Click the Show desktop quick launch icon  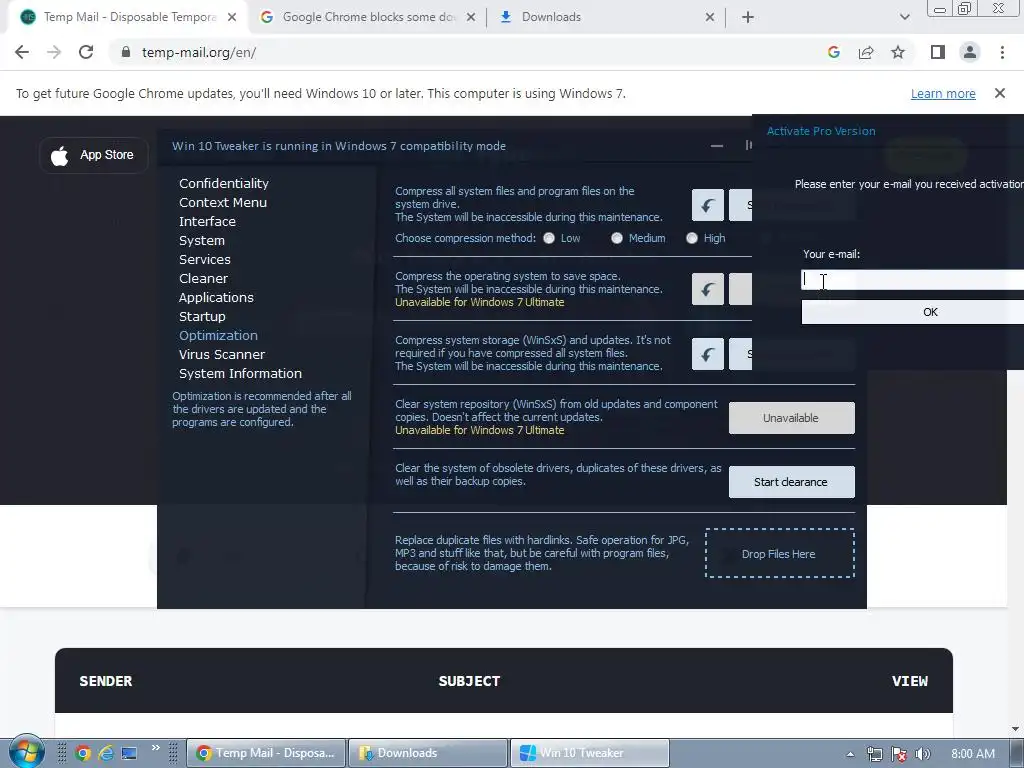coord(129,753)
